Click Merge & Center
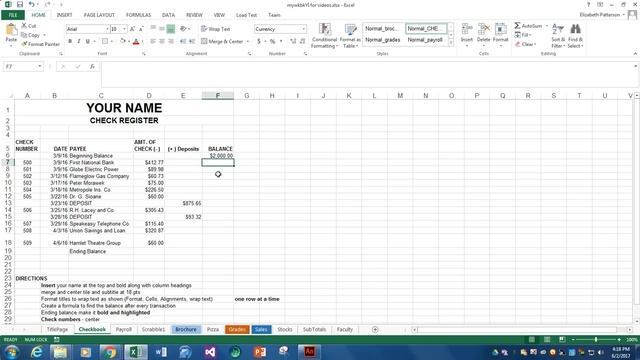The height and width of the screenshot is (360, 640). 222,41
